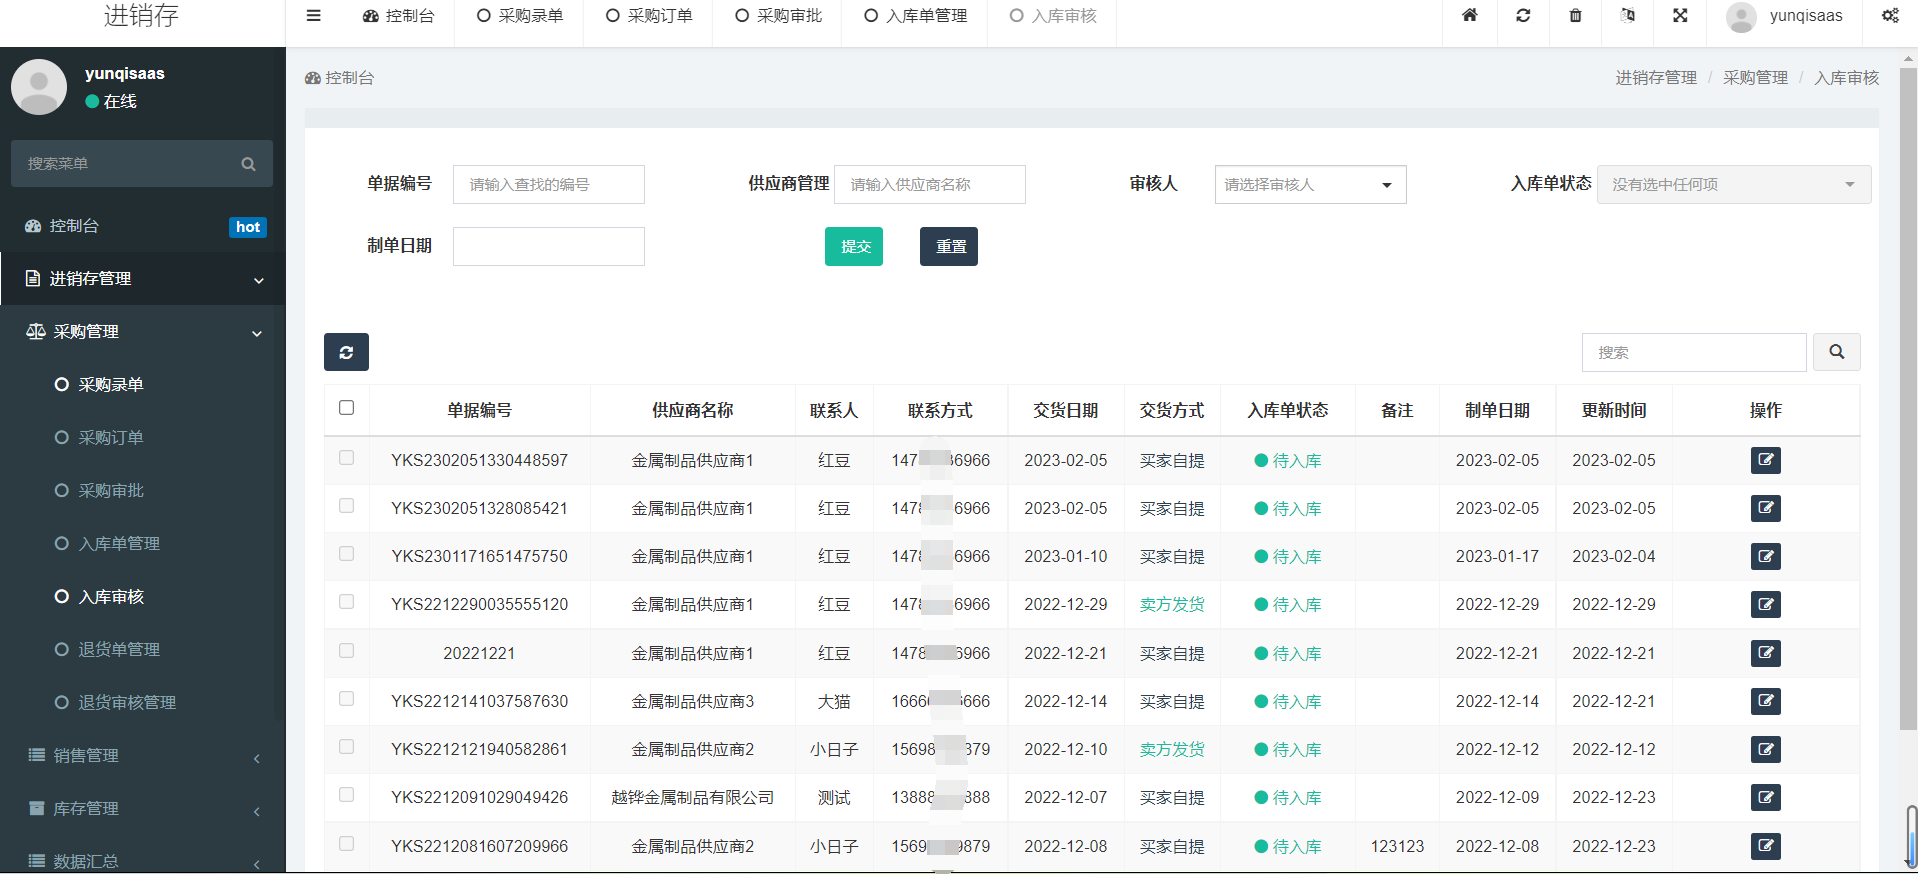Open the settings gears icon
The height and width of the screenshot is (874, 1918).
click(x=1890, y=16)
